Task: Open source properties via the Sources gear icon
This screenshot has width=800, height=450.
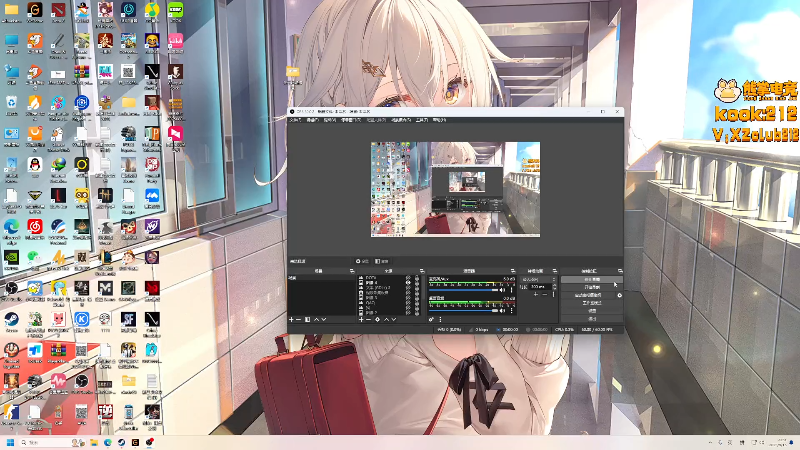Action: coord(378,319)
